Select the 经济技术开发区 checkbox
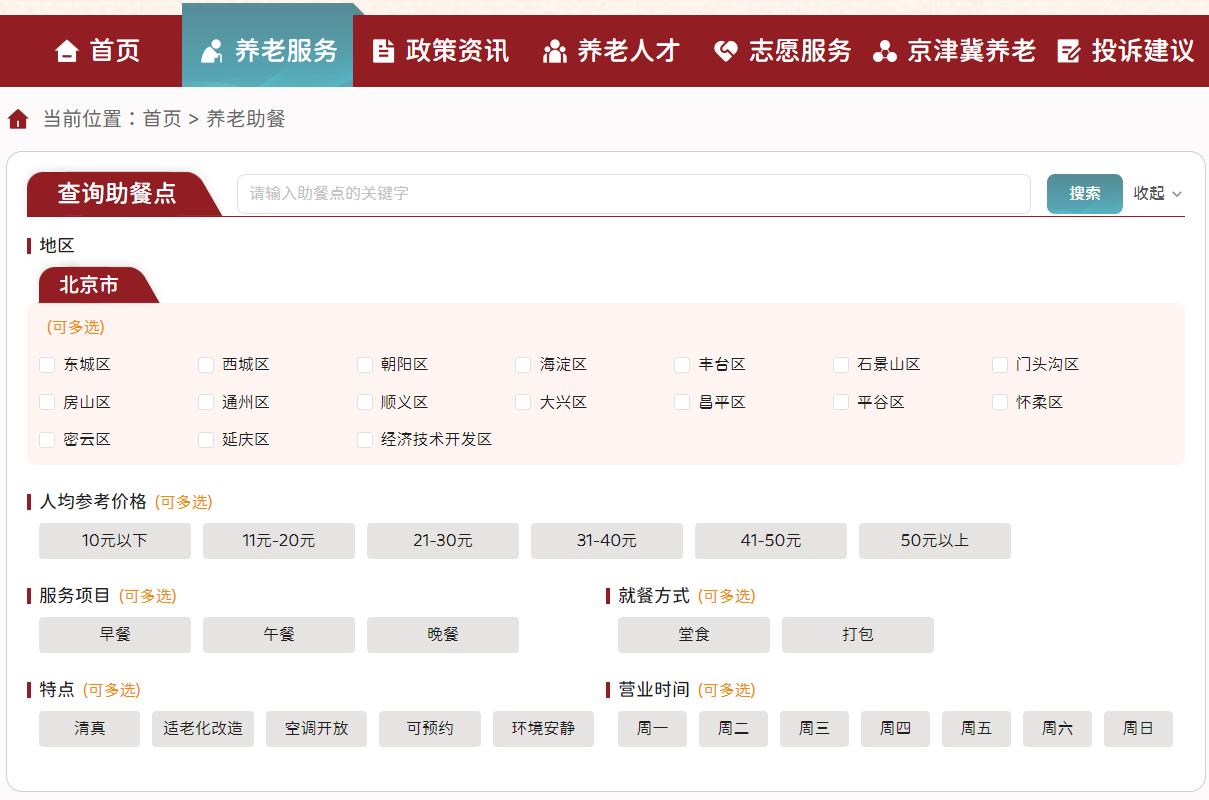Image resolution: width=1209 pixels, height=800 pixels. (364, 439)
